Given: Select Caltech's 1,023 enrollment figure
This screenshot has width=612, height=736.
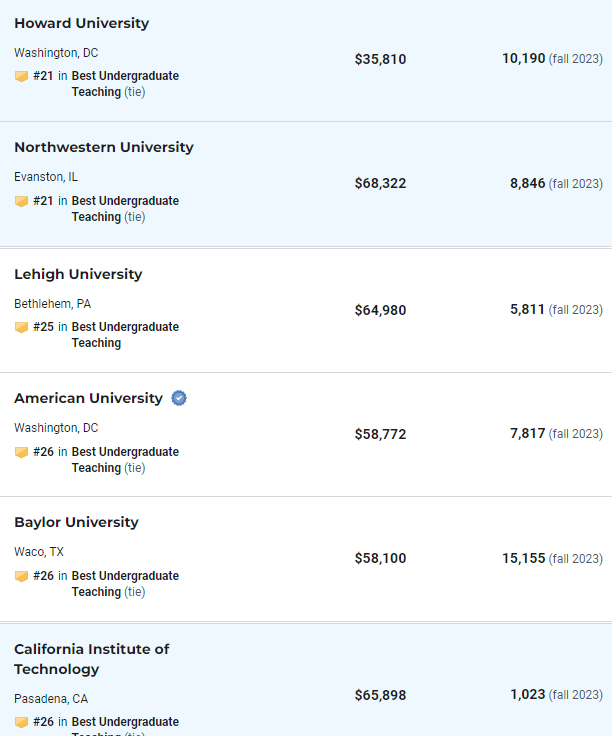Looking at the screenshot, I should click(x=528, y=694).
